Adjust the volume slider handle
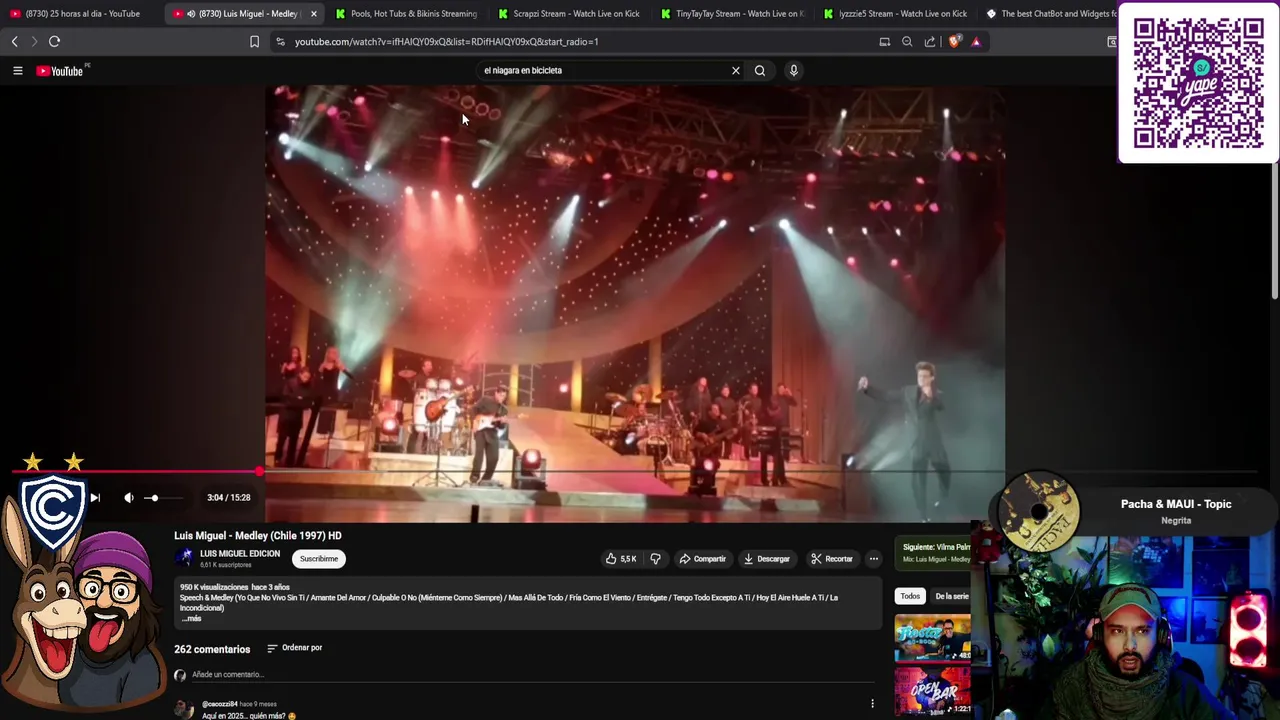Viewport: 1280px width, 720px height. coord(154,497)
